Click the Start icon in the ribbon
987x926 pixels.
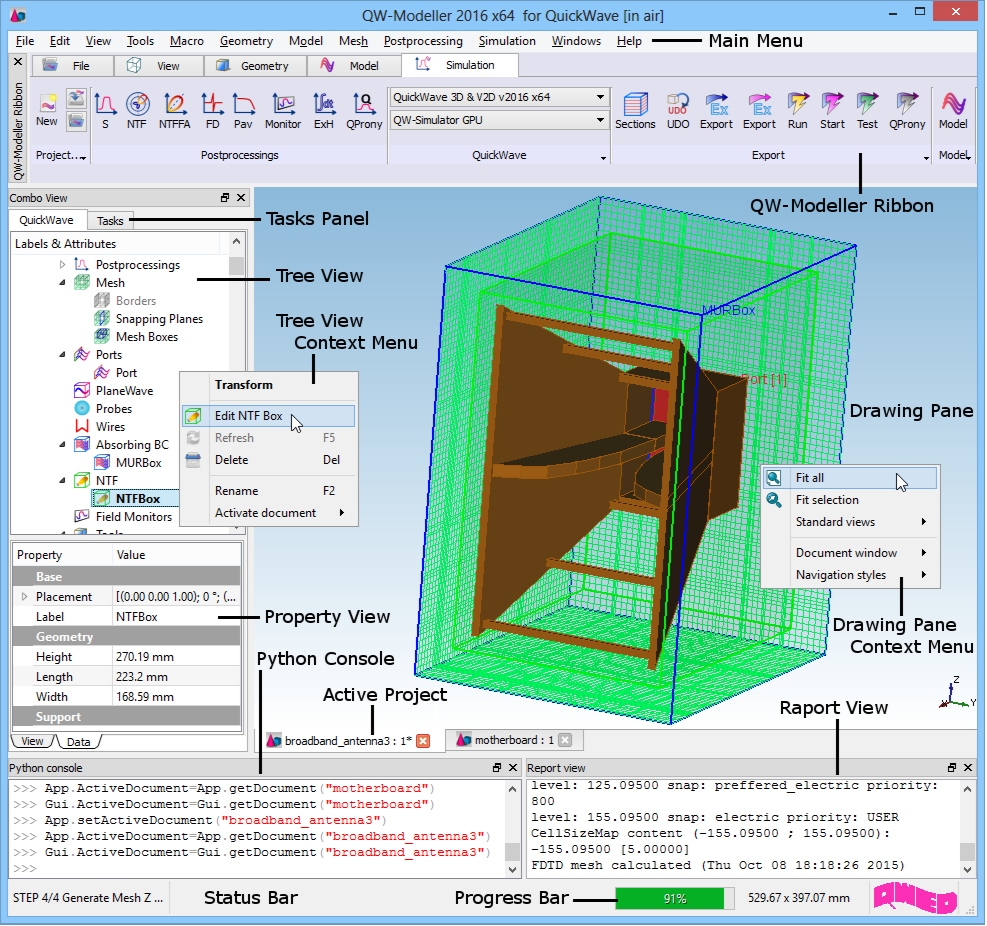point(832,110)
